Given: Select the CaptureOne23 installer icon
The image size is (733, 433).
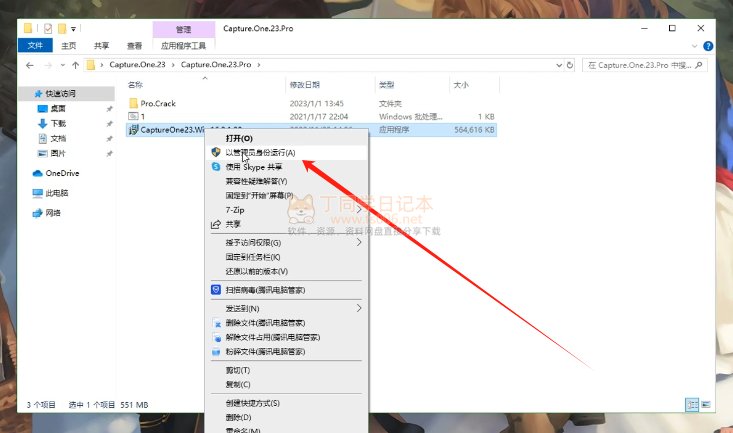Looking at the screenshot, I should coord(133,130).
